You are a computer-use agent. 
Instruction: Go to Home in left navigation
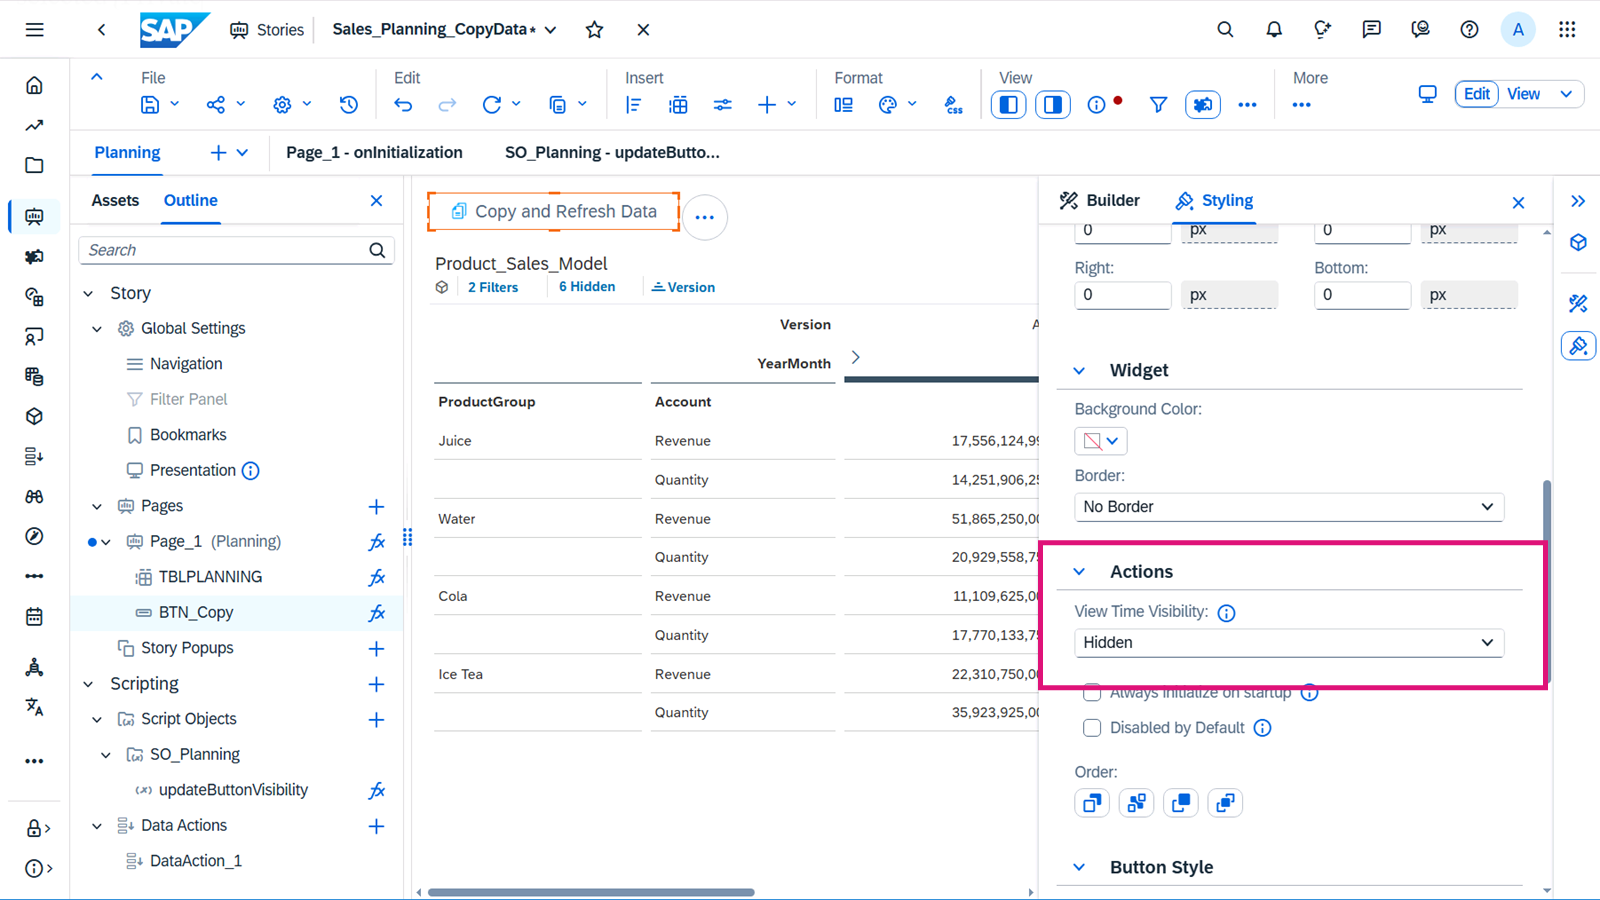click(34, 86)
